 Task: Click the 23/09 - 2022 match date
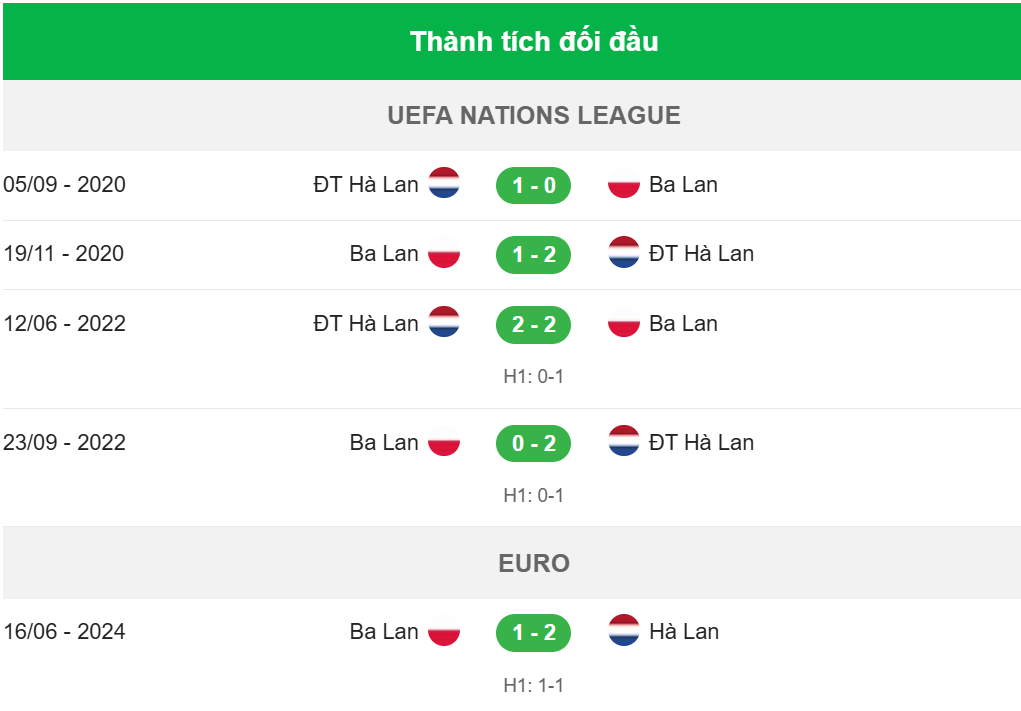[x=64, y=443]
